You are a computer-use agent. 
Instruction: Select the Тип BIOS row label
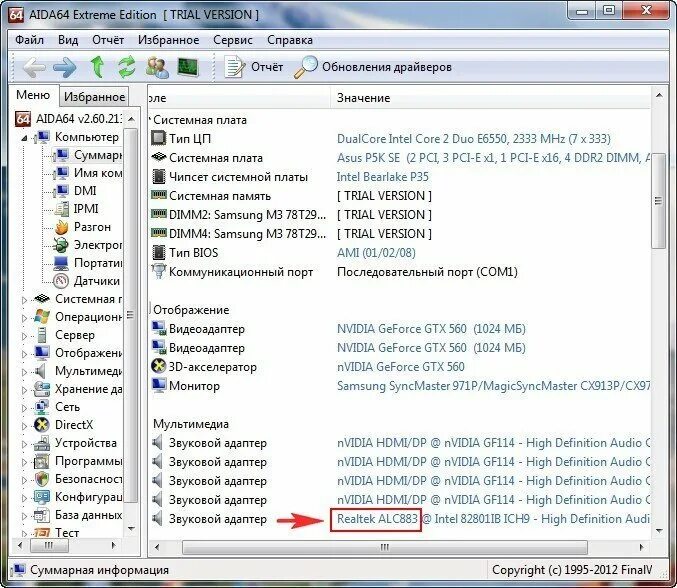click(x=193, y=253)
